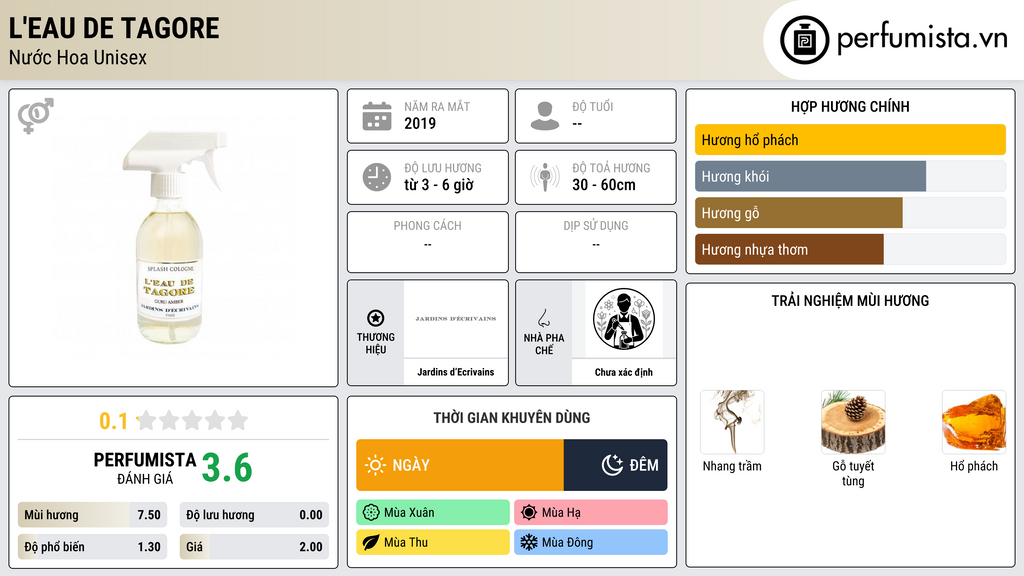Select the Mùa Hạ season chip

[590, 513]
